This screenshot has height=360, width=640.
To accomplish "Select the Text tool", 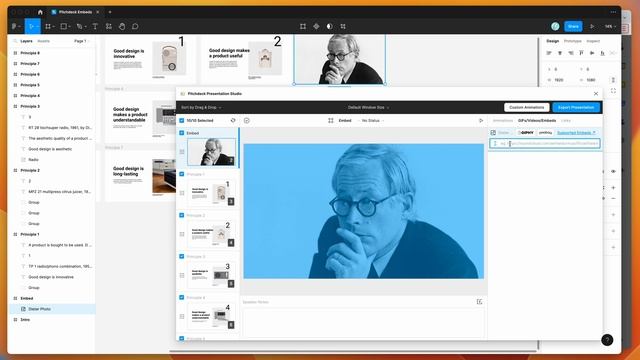I will click(95, 27).
